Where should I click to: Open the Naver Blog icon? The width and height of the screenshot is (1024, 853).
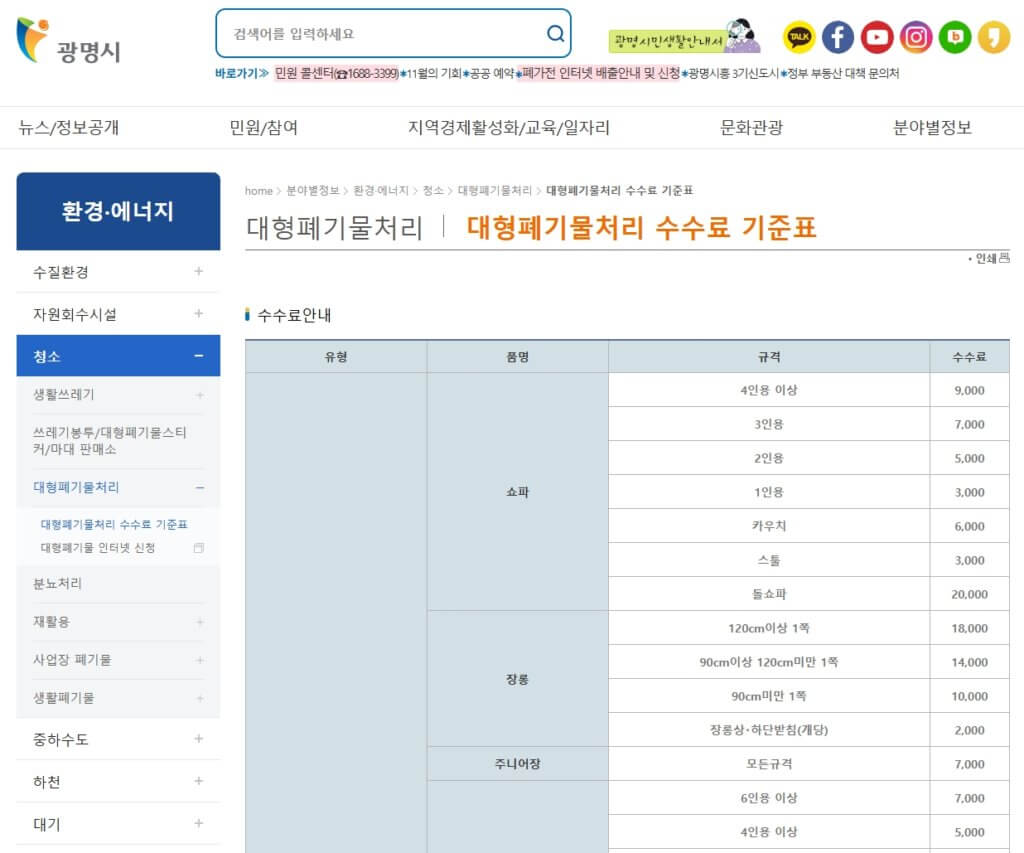pyautogui.click(x=956, y=37)
